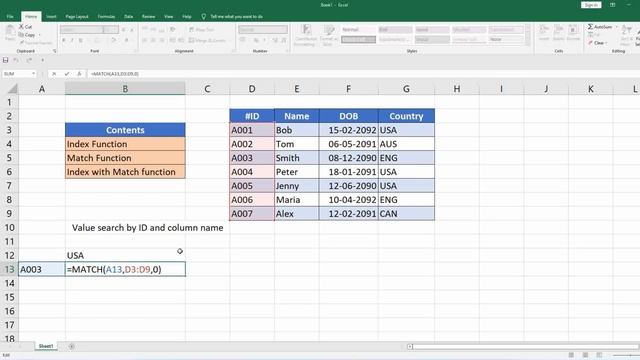Toggle Bold formatting
This screenshot has width=640, height=360.
[64, 40]
